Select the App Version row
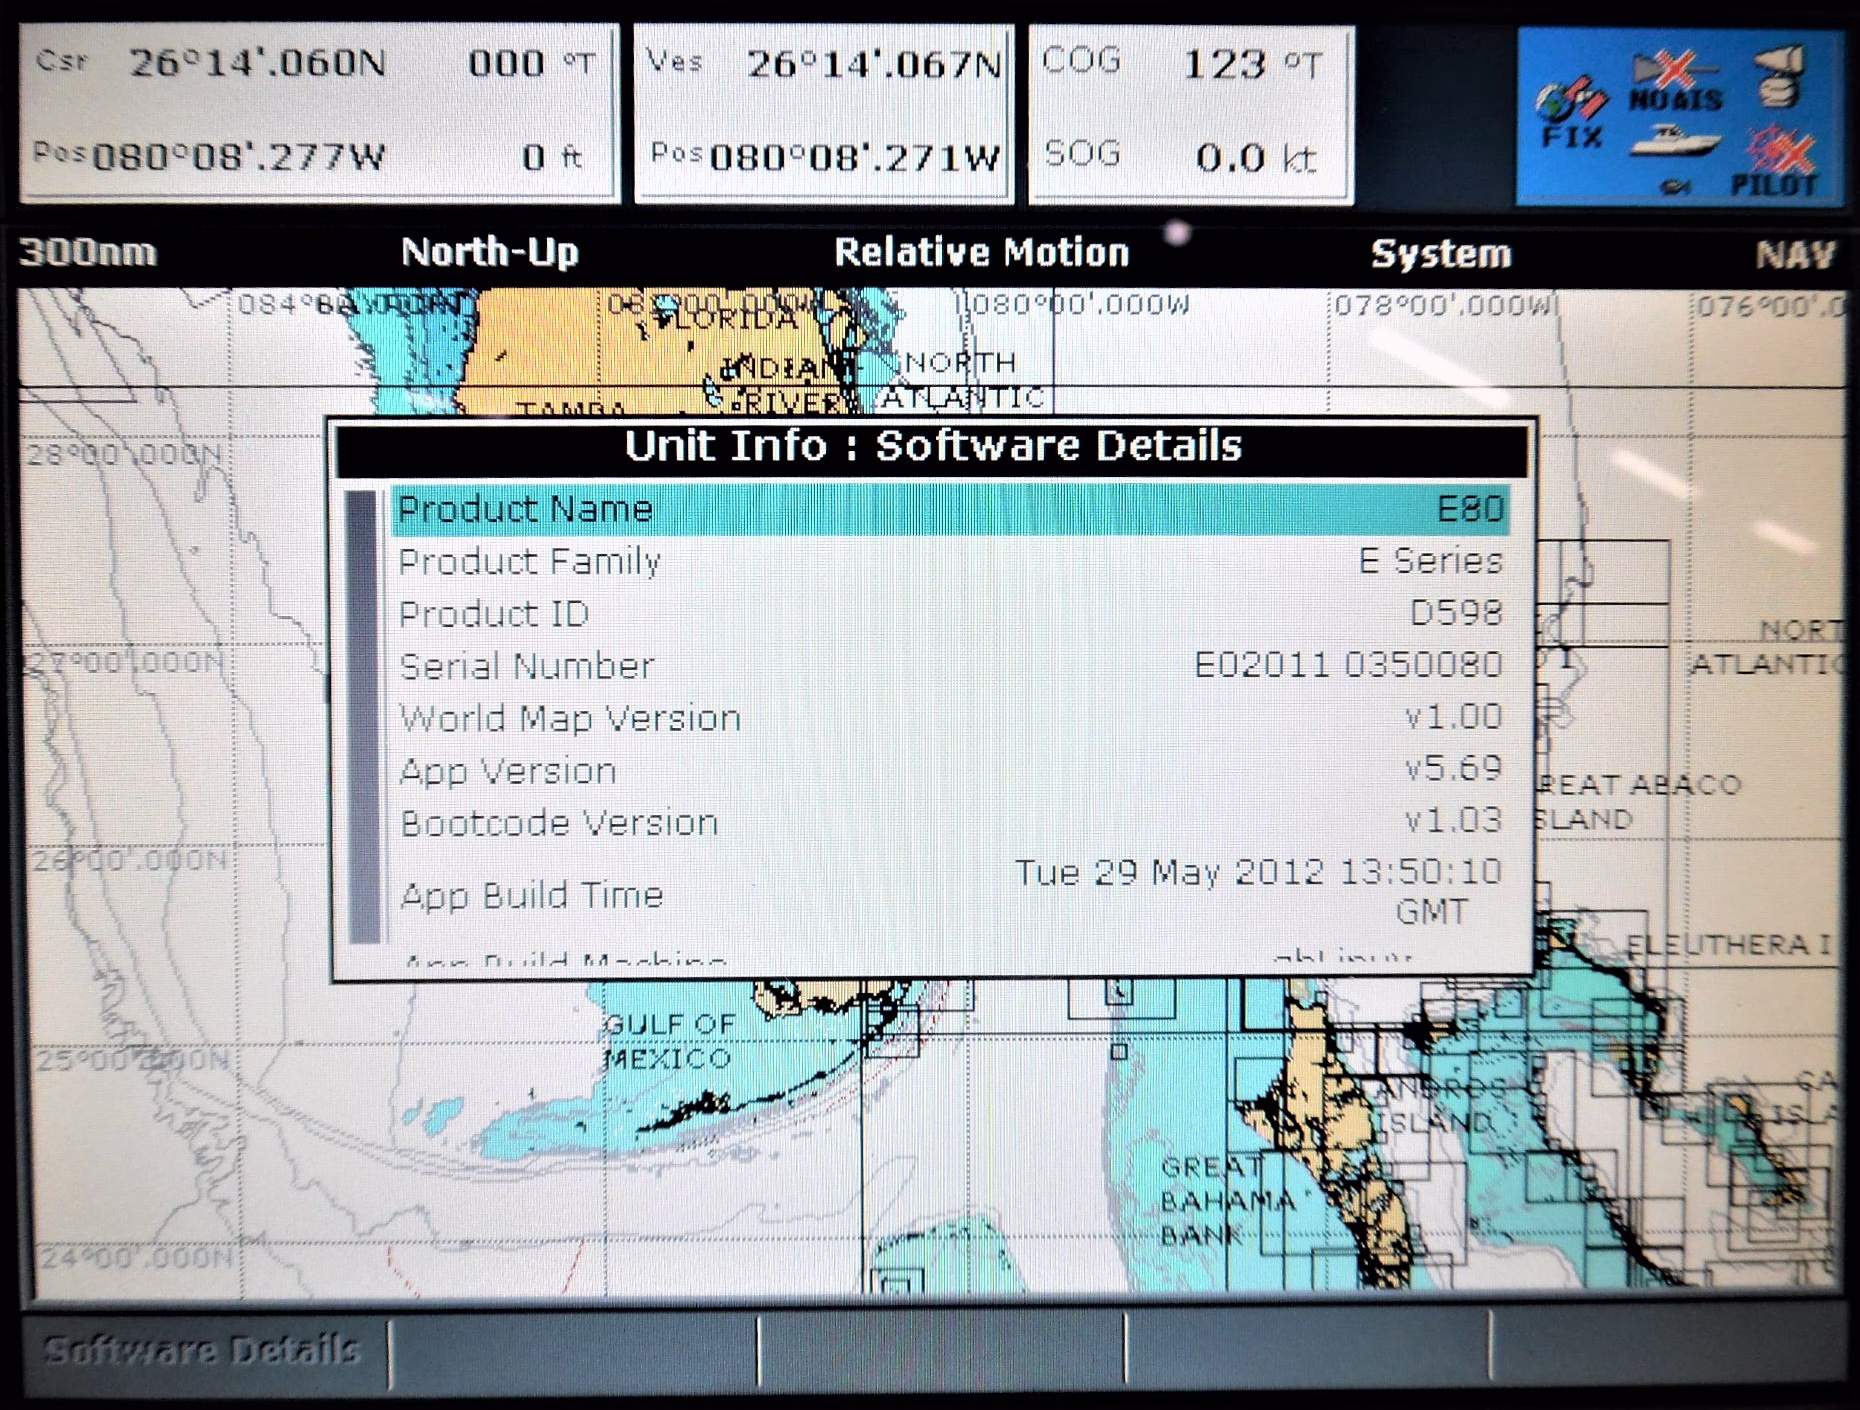Screen dimensions: 1860x1410 950,770
